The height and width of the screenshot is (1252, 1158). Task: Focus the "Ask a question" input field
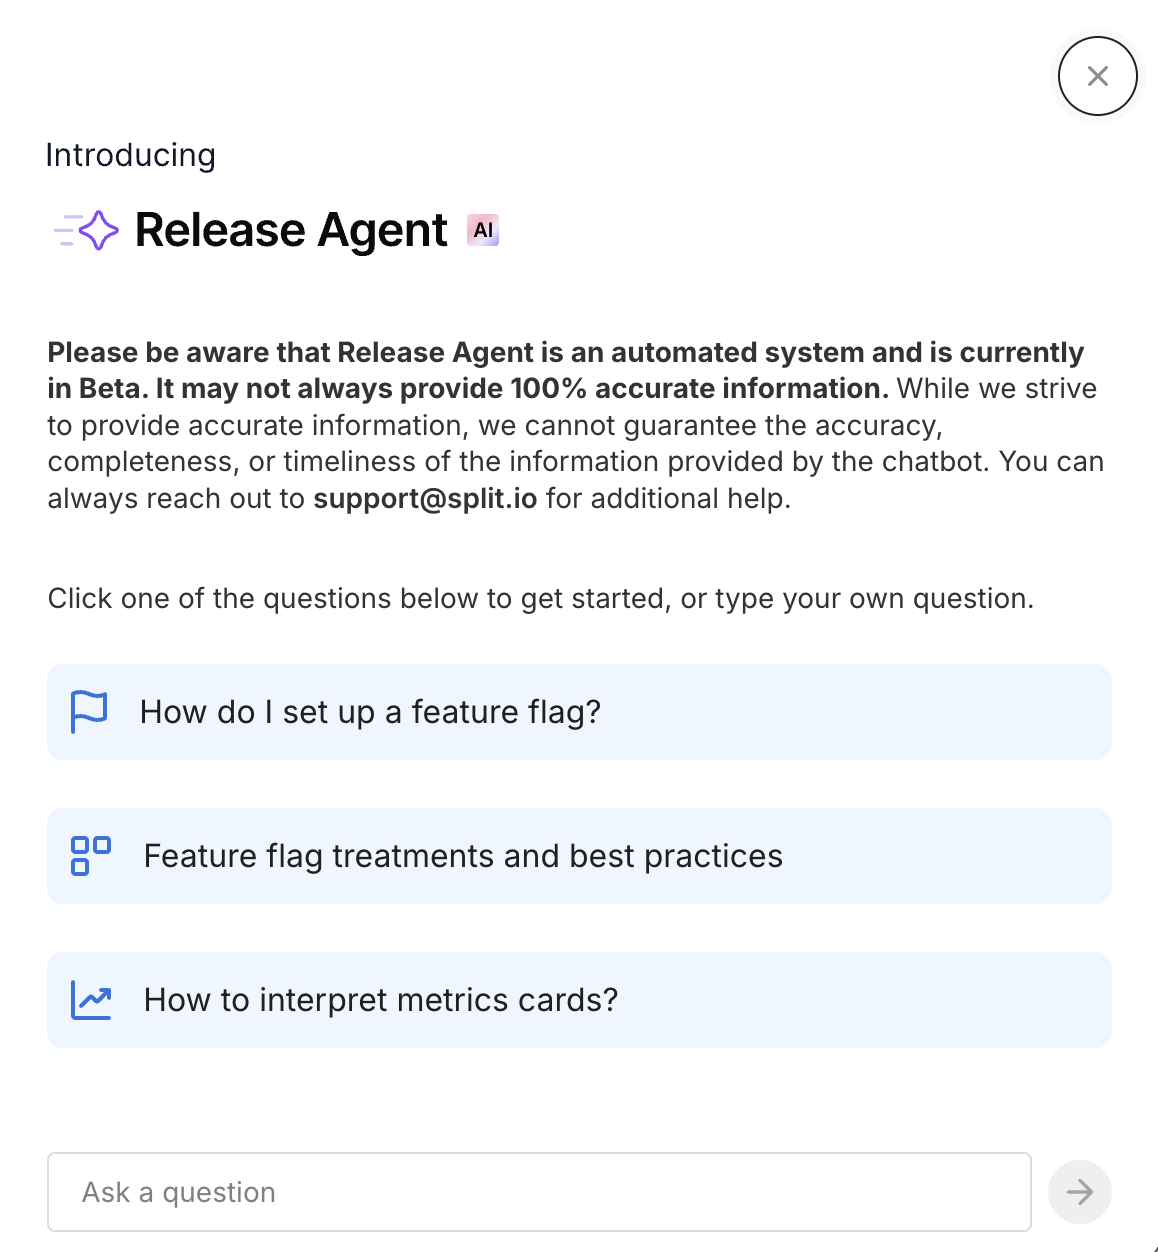click(x=538, y=1192)
